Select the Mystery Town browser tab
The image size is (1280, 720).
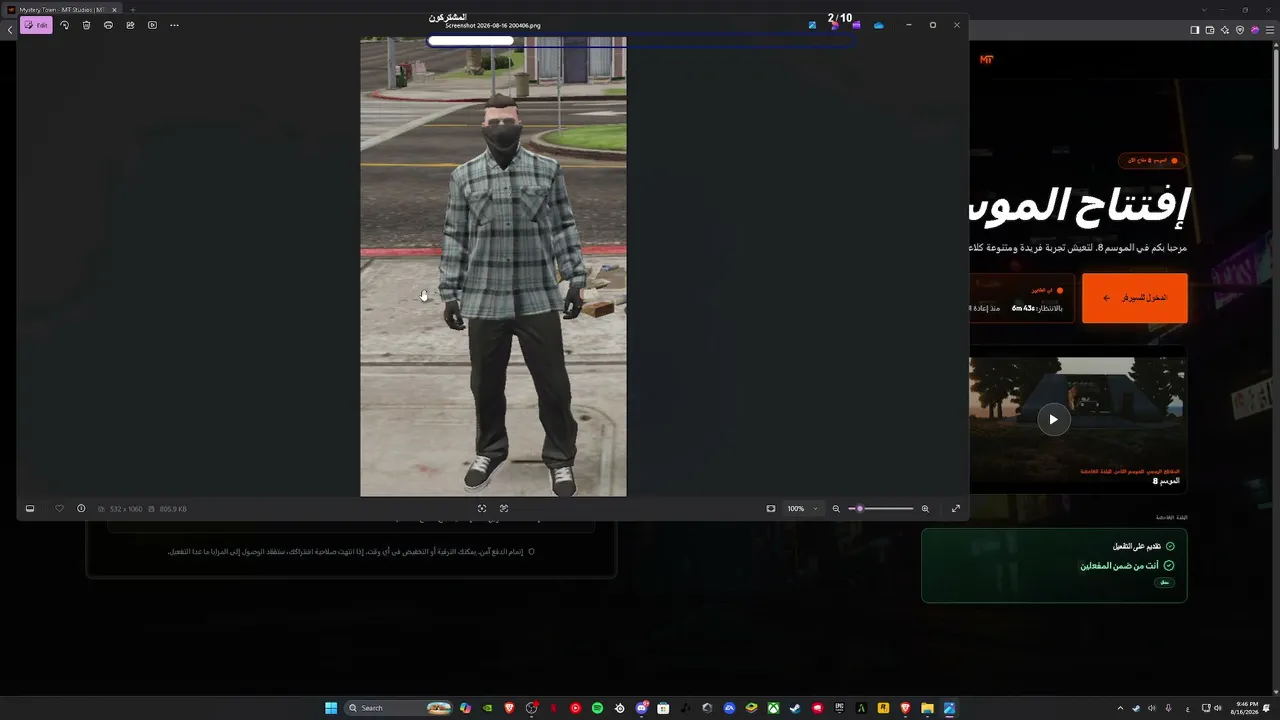pos(60,10)
